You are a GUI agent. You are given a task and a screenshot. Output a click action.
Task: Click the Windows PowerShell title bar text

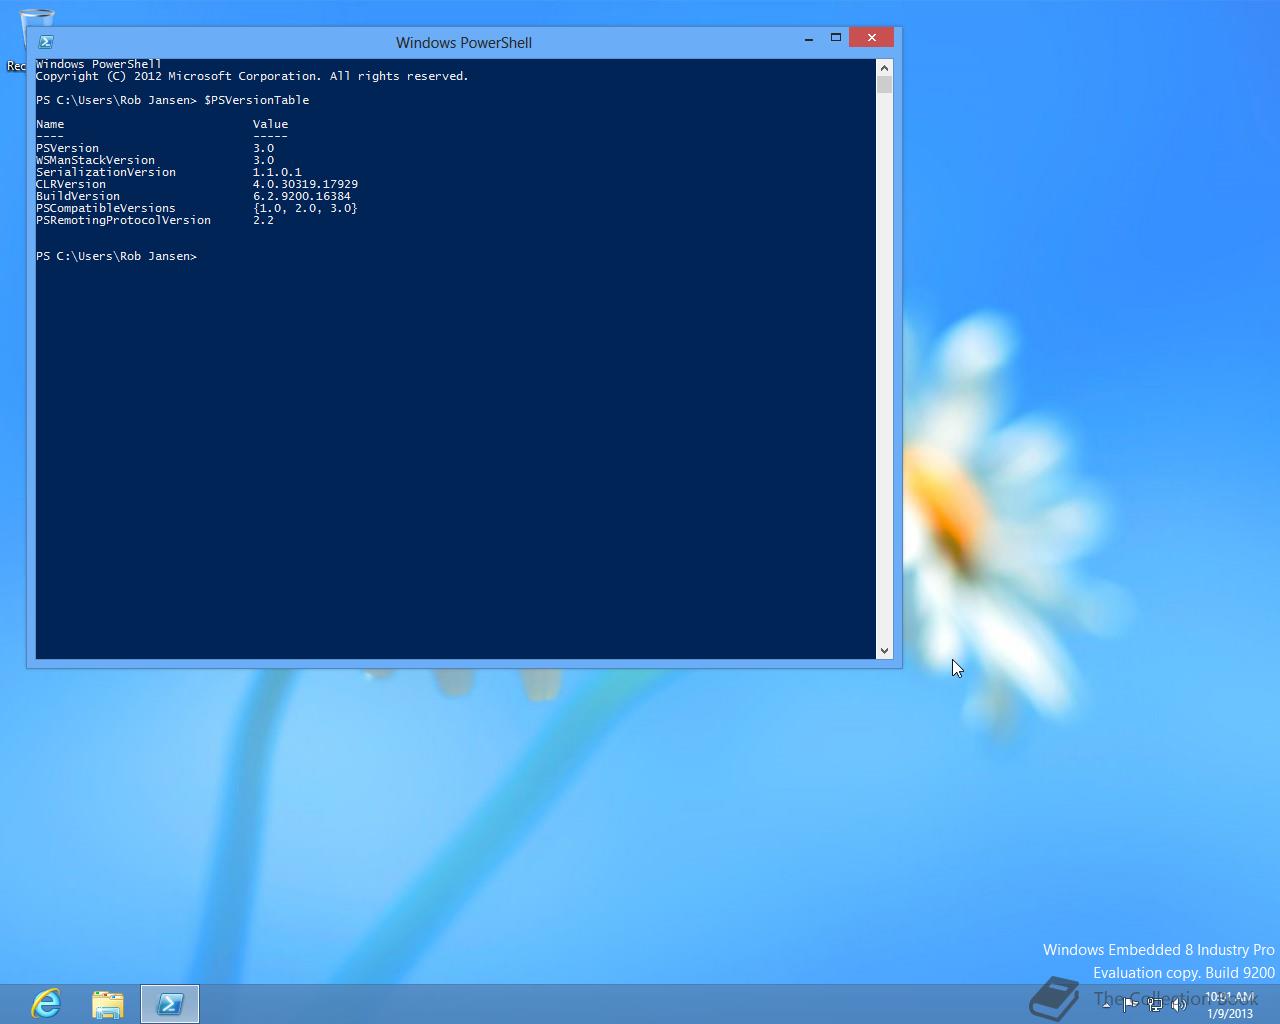[464, 42]
